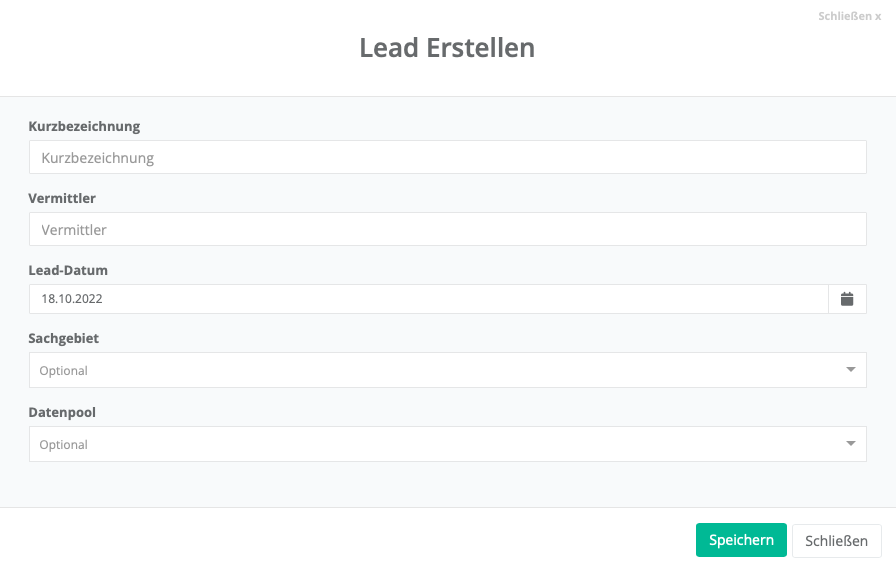
Task: Click the 'x' in the top Schließen link
Action: 878,17
